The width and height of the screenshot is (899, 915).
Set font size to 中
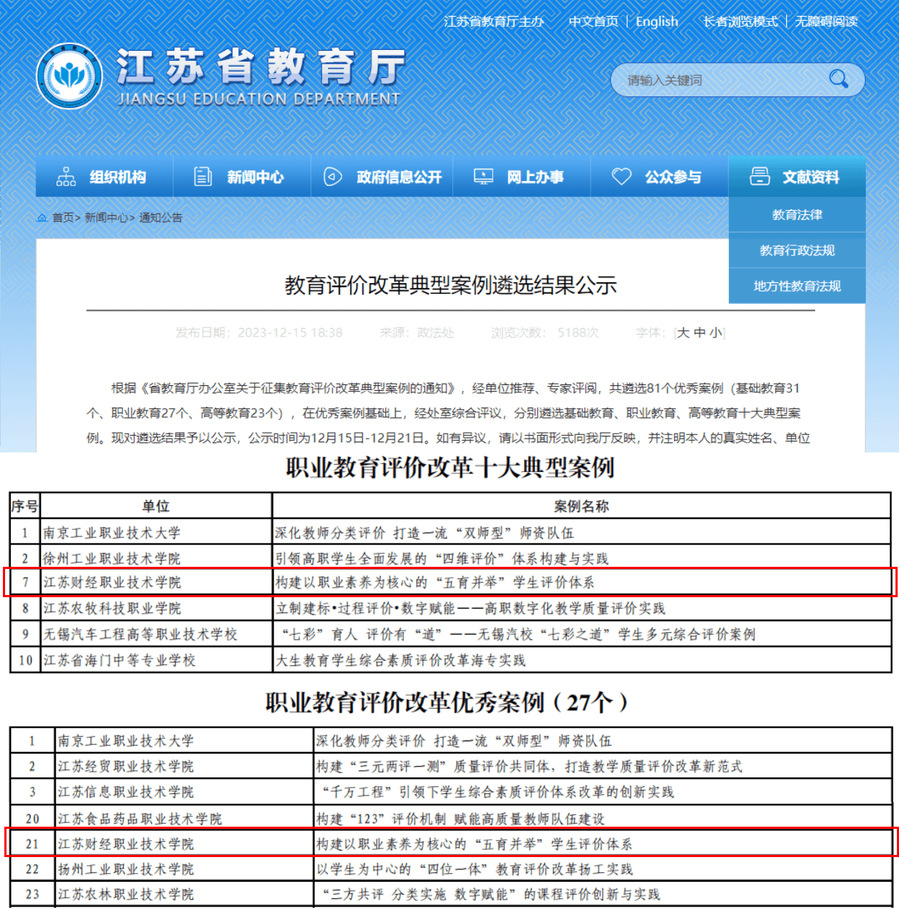coord(699,333)
